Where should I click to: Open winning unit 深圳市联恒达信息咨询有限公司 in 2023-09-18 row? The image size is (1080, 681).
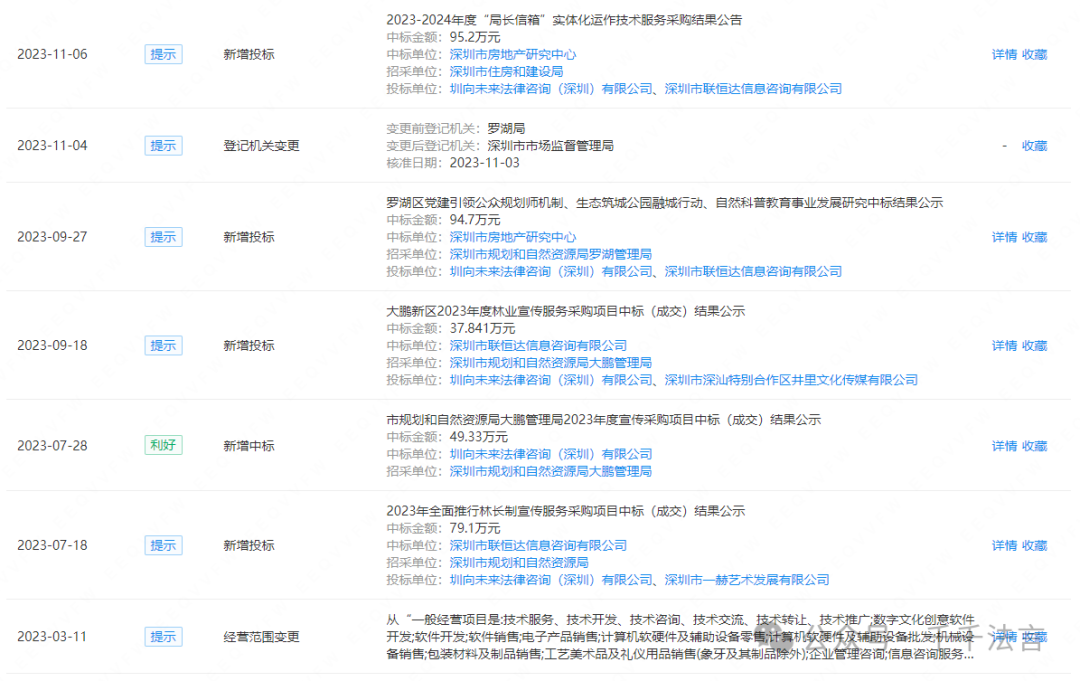[538, 346]
